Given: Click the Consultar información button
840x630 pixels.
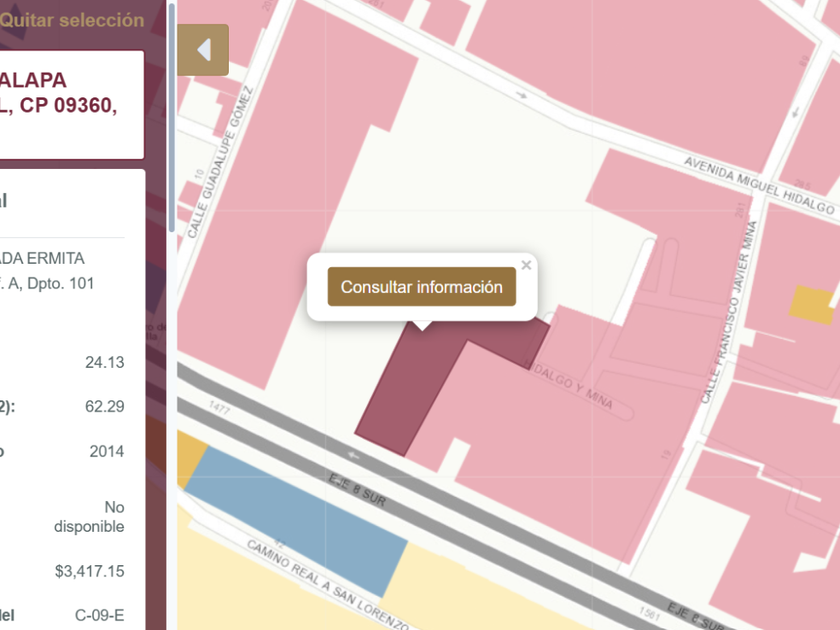Looking at the screenshot, I should [421, 287].
